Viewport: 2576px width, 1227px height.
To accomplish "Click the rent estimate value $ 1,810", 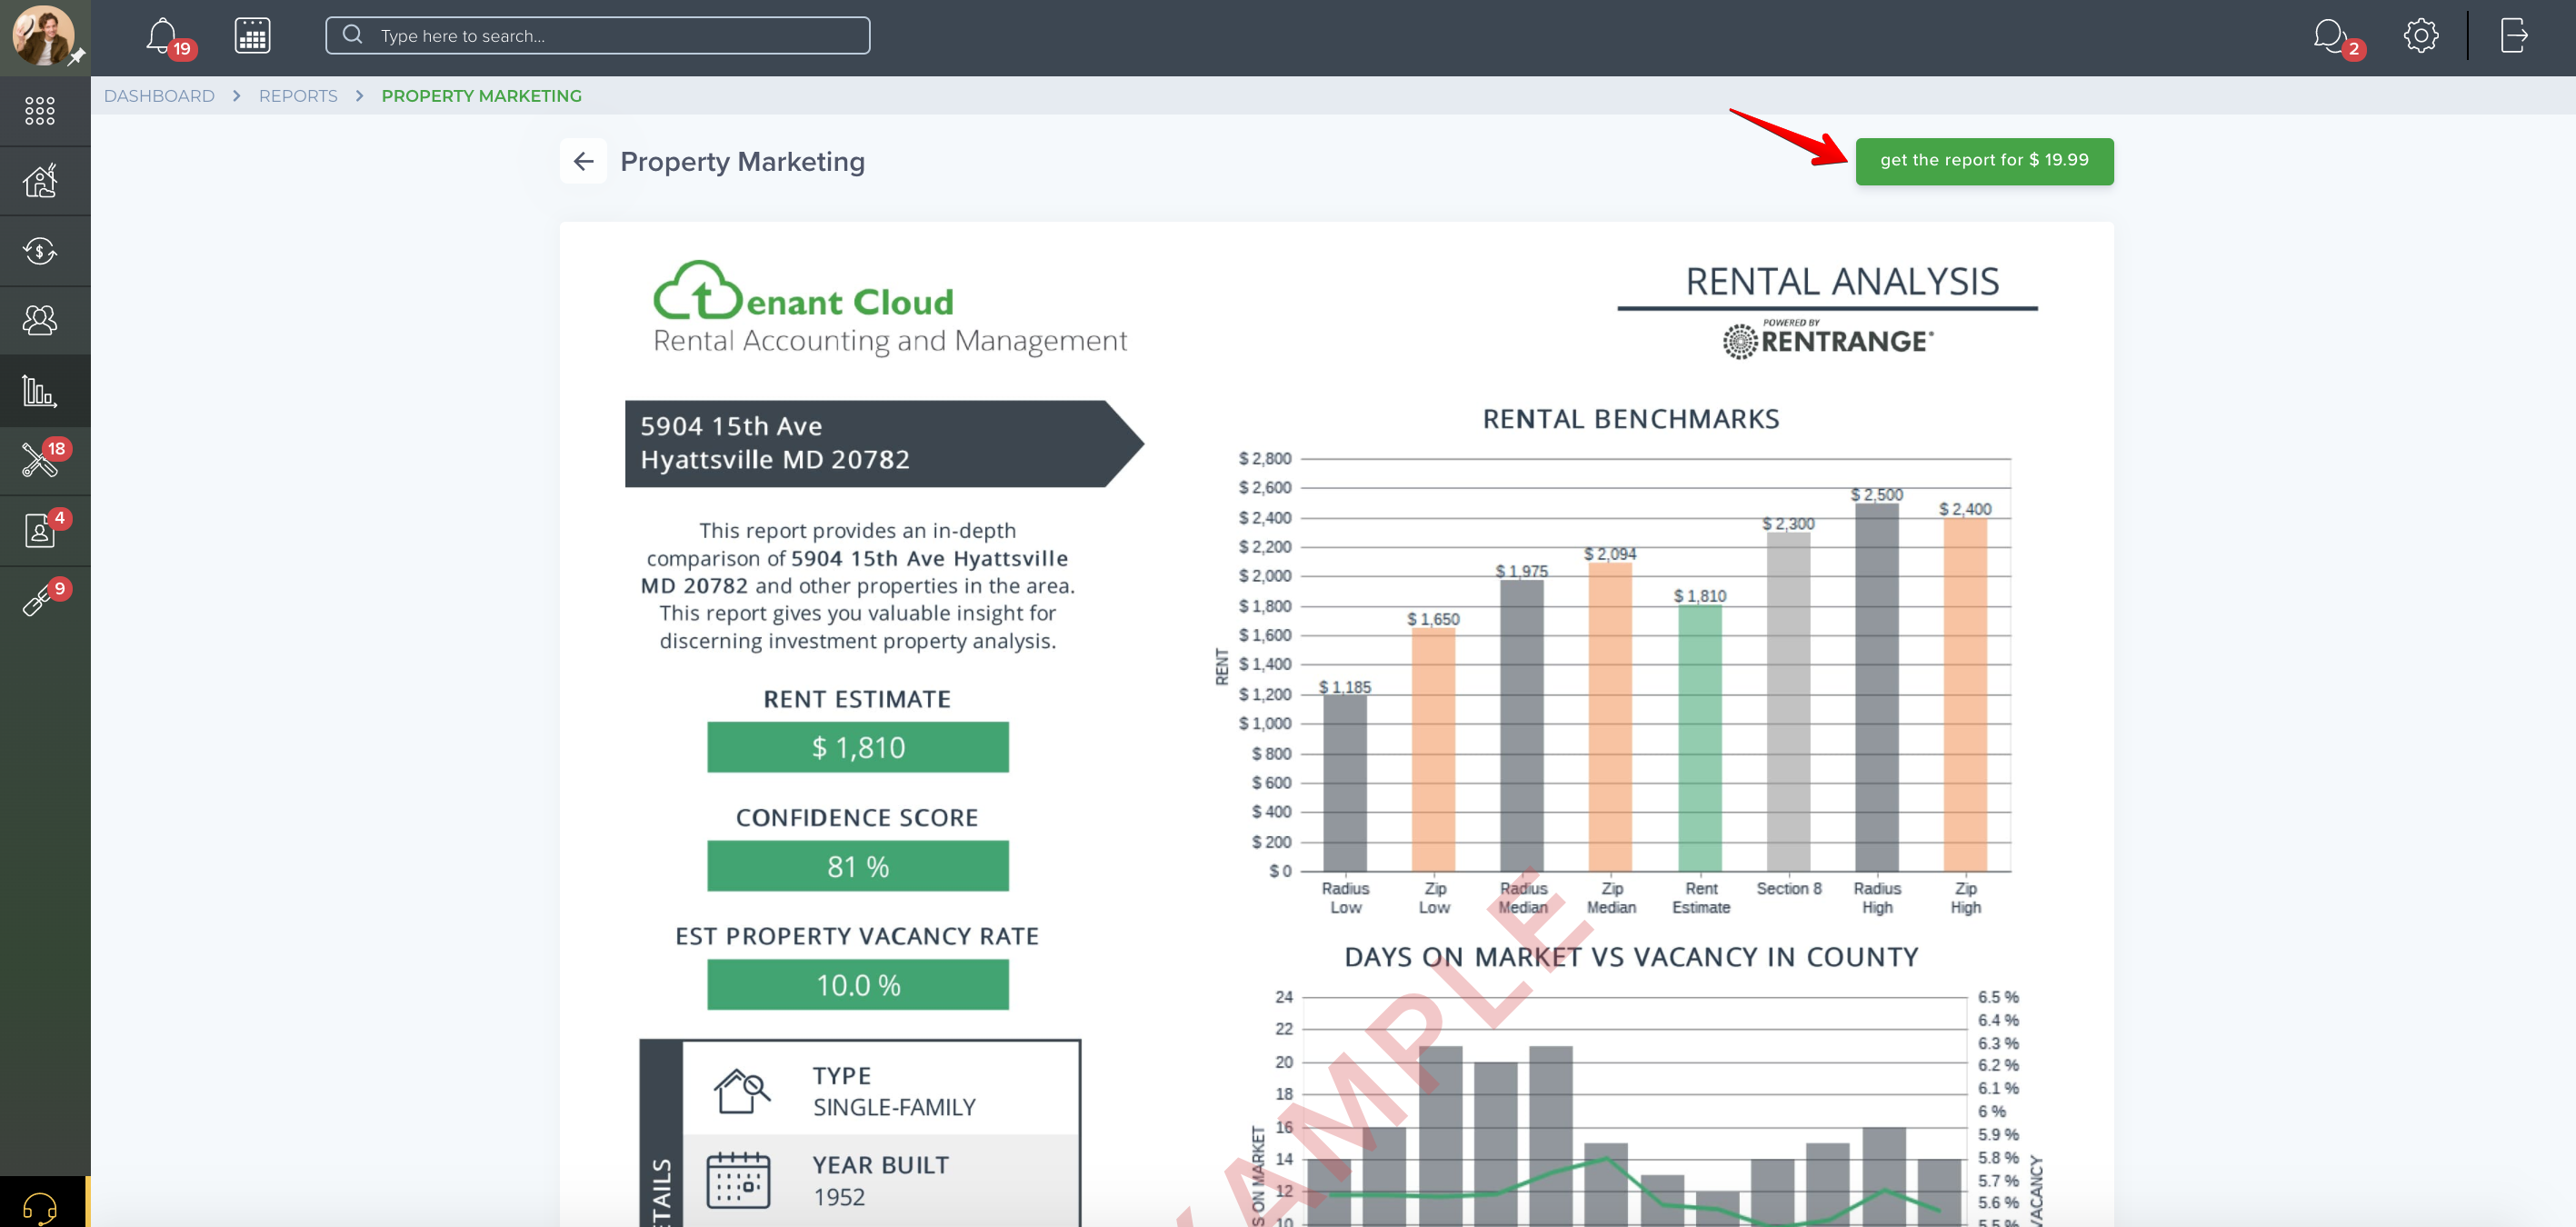I will pos(858,747).
